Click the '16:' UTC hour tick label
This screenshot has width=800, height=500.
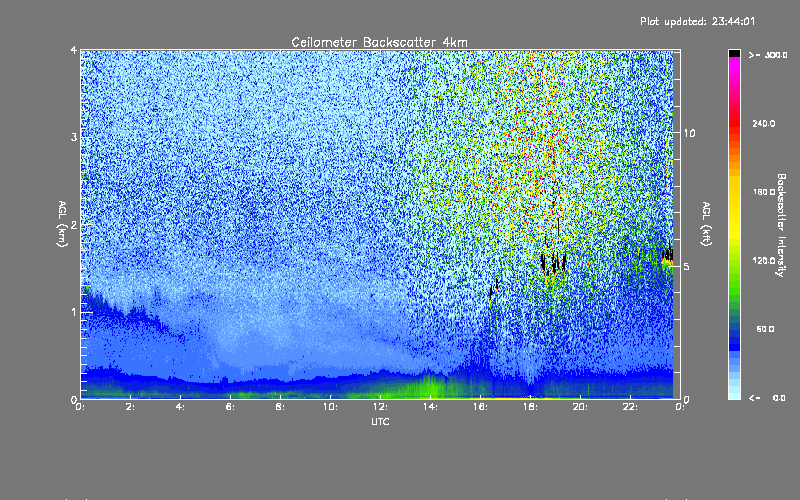tap(480, 407)
